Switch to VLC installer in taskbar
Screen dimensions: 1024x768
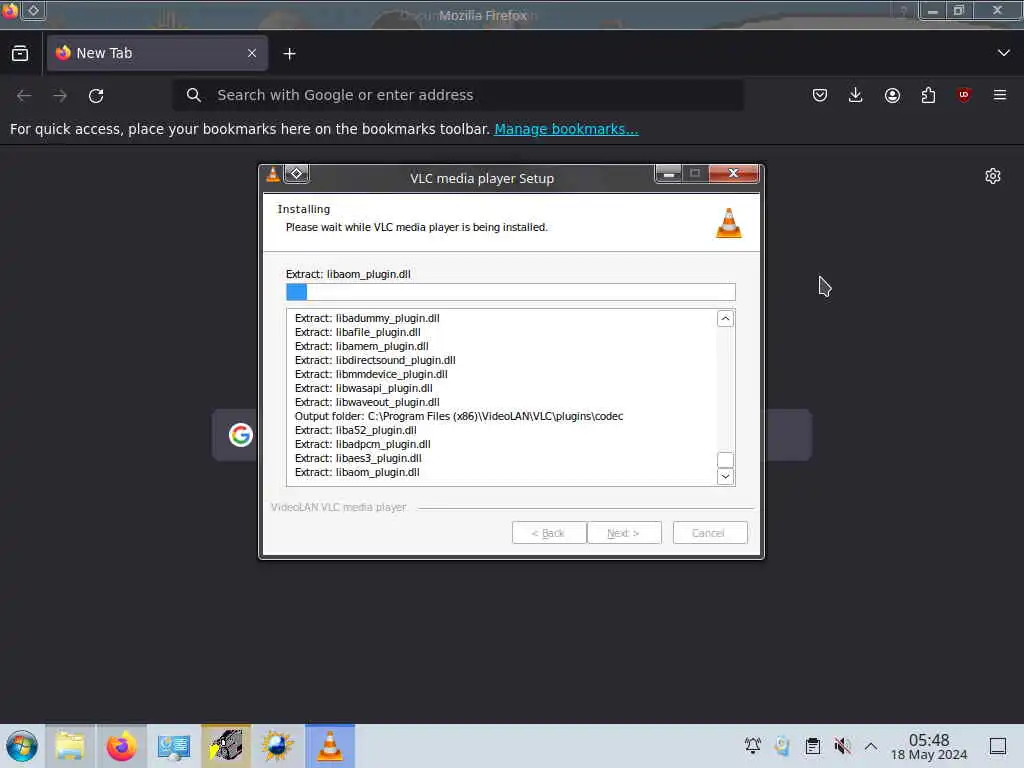330,746
